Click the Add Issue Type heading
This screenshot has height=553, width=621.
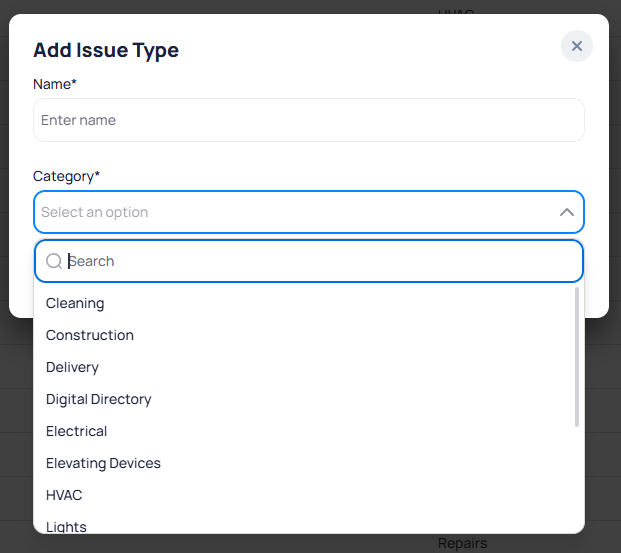click(x=106, y=50)
